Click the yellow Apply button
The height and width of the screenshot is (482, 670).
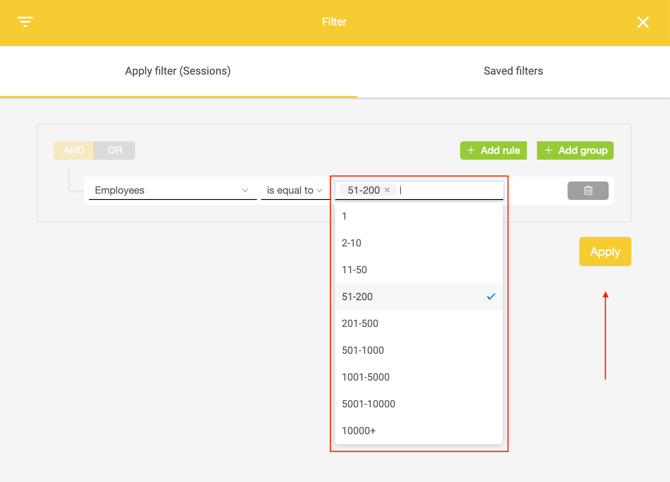tap(605, 252)
